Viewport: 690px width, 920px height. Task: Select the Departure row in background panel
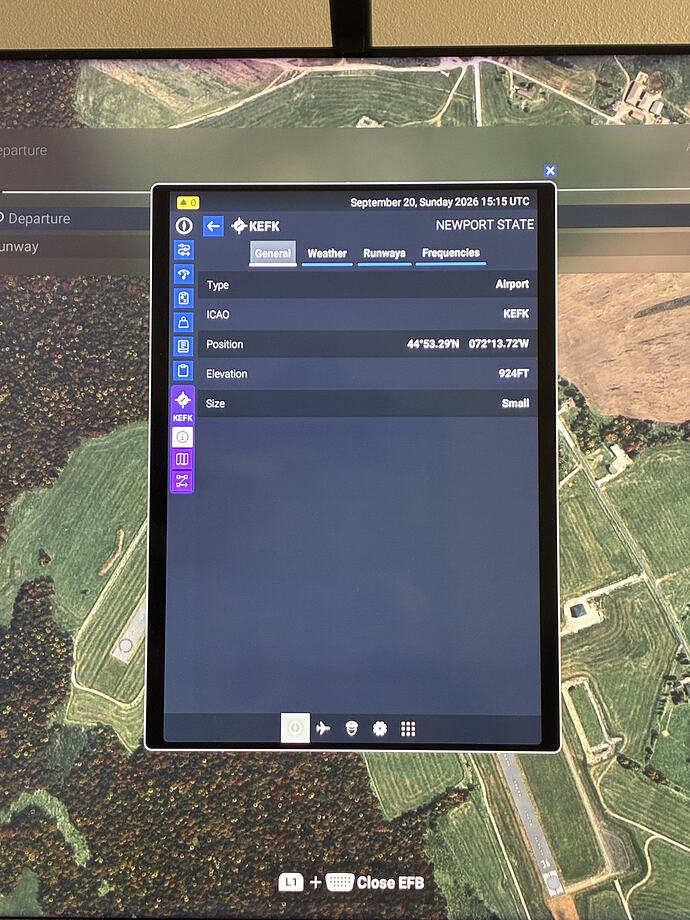click(73, 218)
